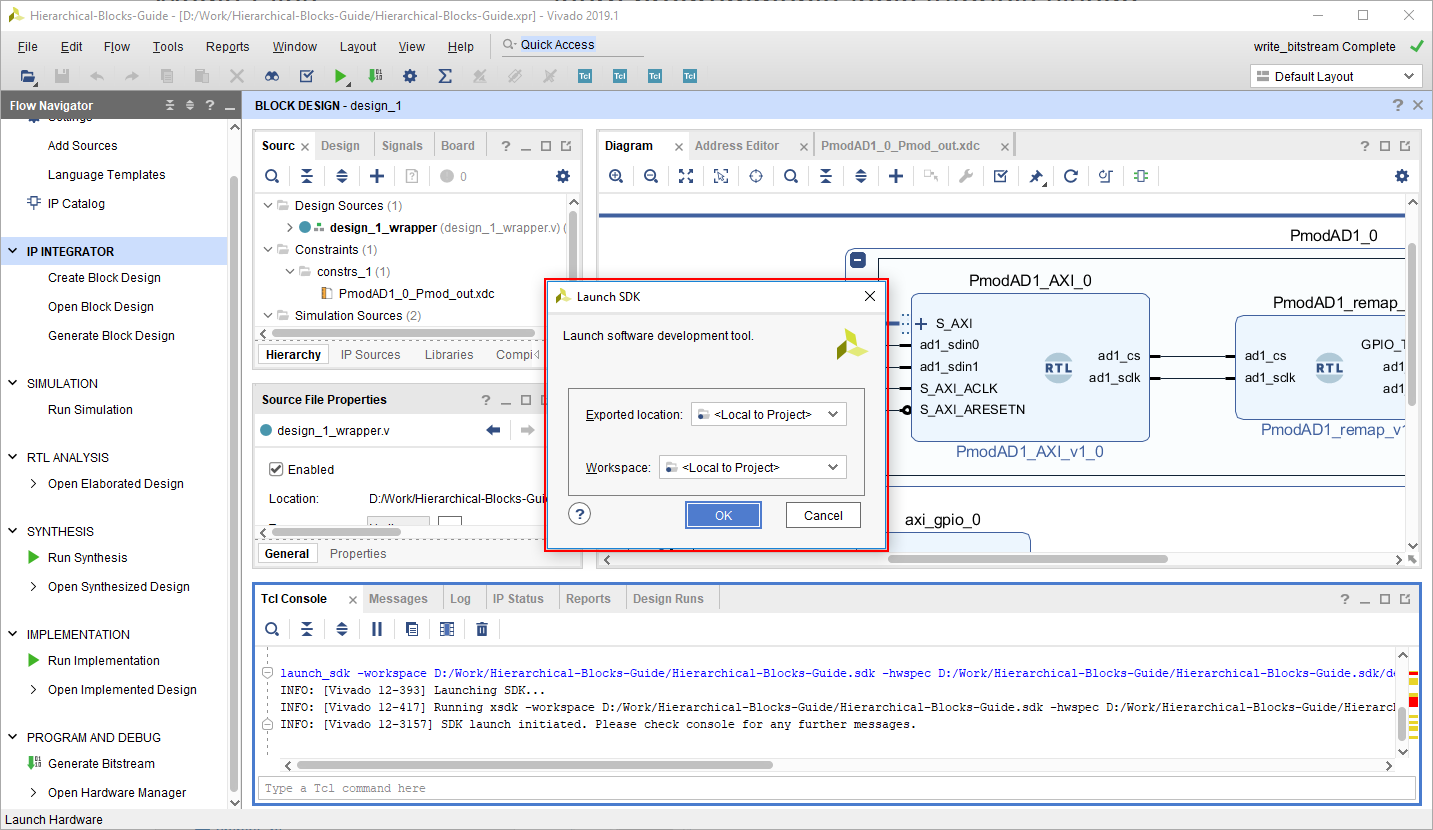
Task: Click the wrench icon in Diagram toolbar
Action: pos(966,176)
